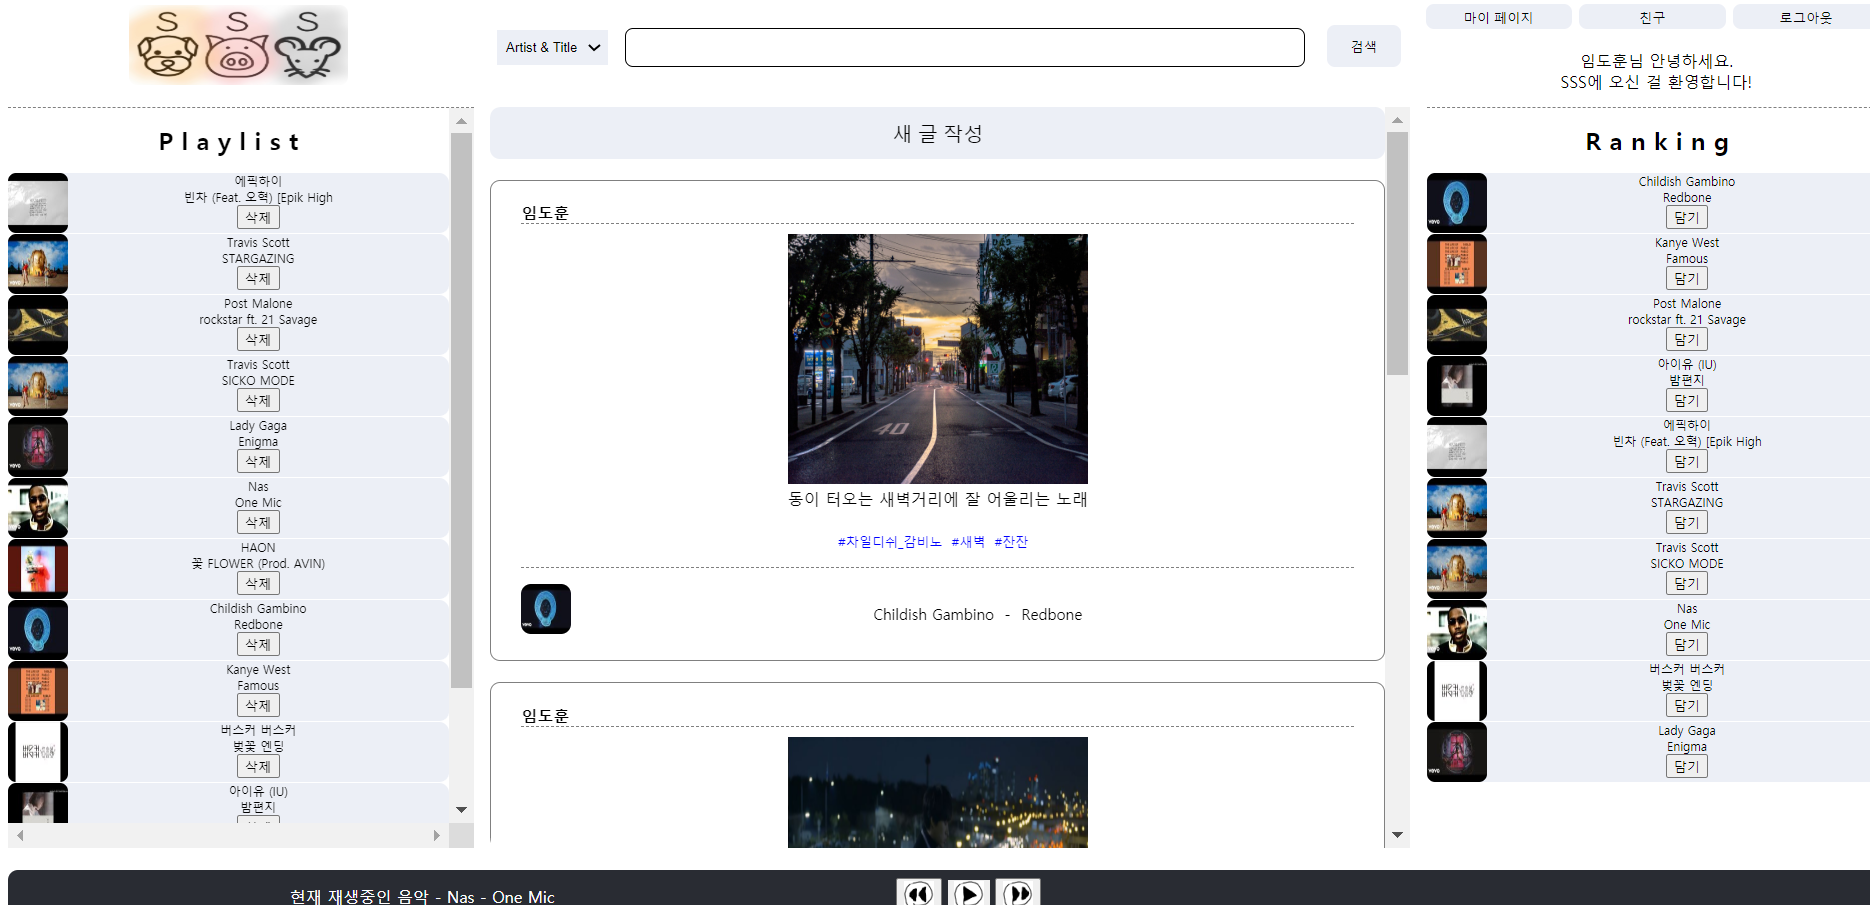Viewport: 1870px width, 905px height.
Task: Click Post Malone rockstar cover in Ranking
Action: coord(1457,325)
